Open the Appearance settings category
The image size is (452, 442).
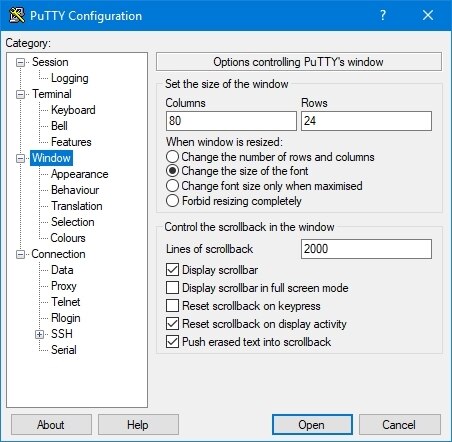coord(80,174)
